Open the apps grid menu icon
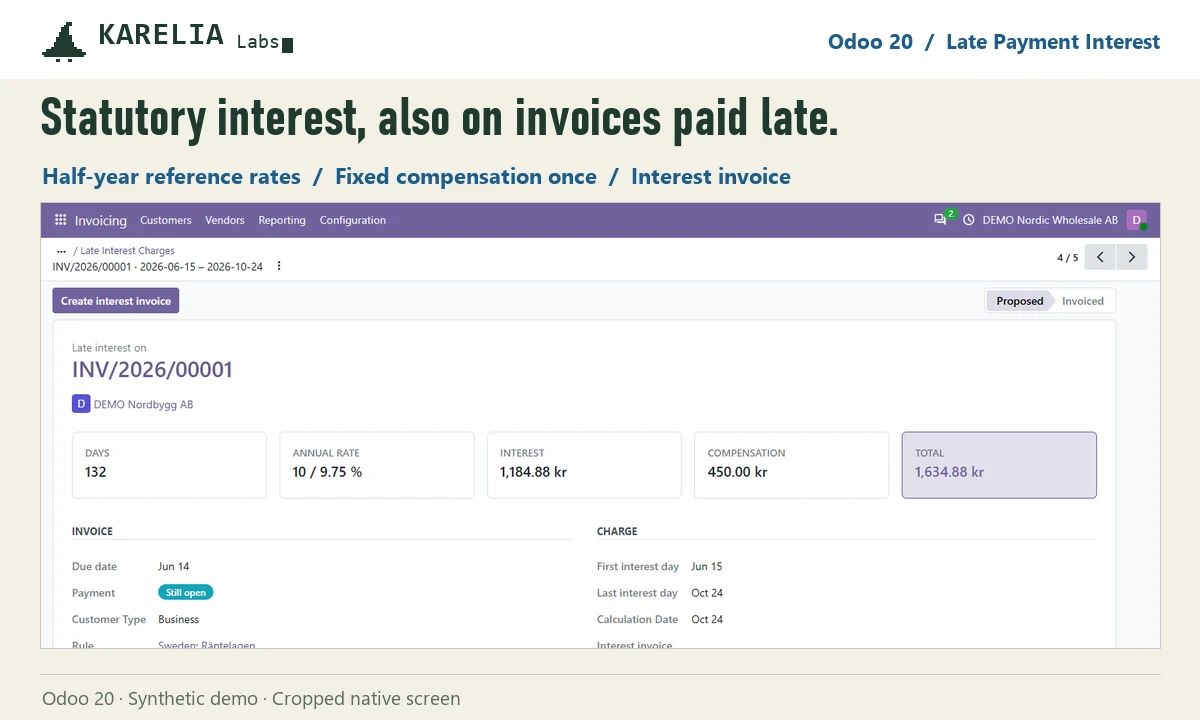1200x720 pixels. (x=61, y=220)
